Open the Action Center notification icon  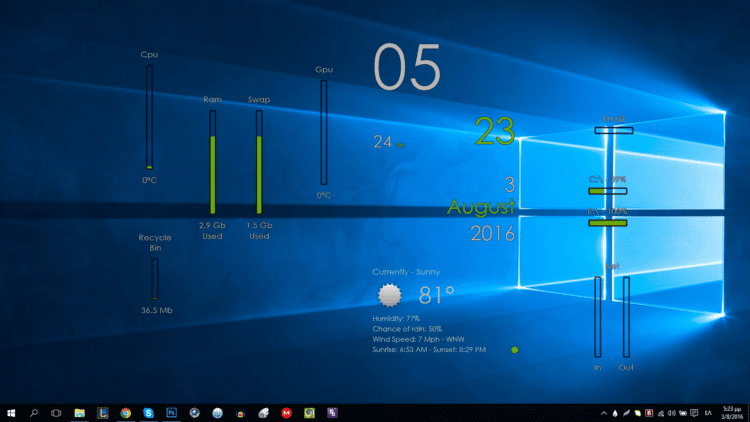pos(694,413)
